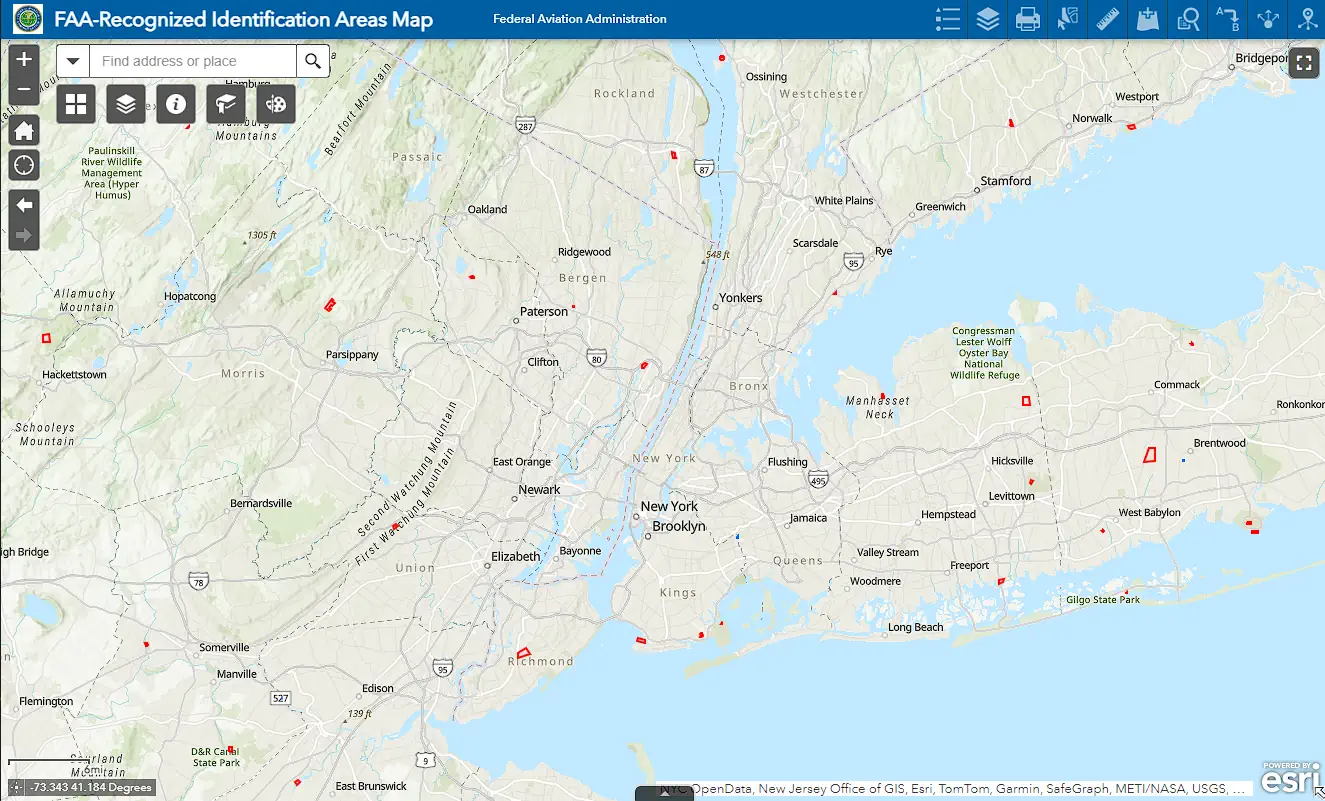Launch the Directions A-to-B tool

click(1227, 19)
